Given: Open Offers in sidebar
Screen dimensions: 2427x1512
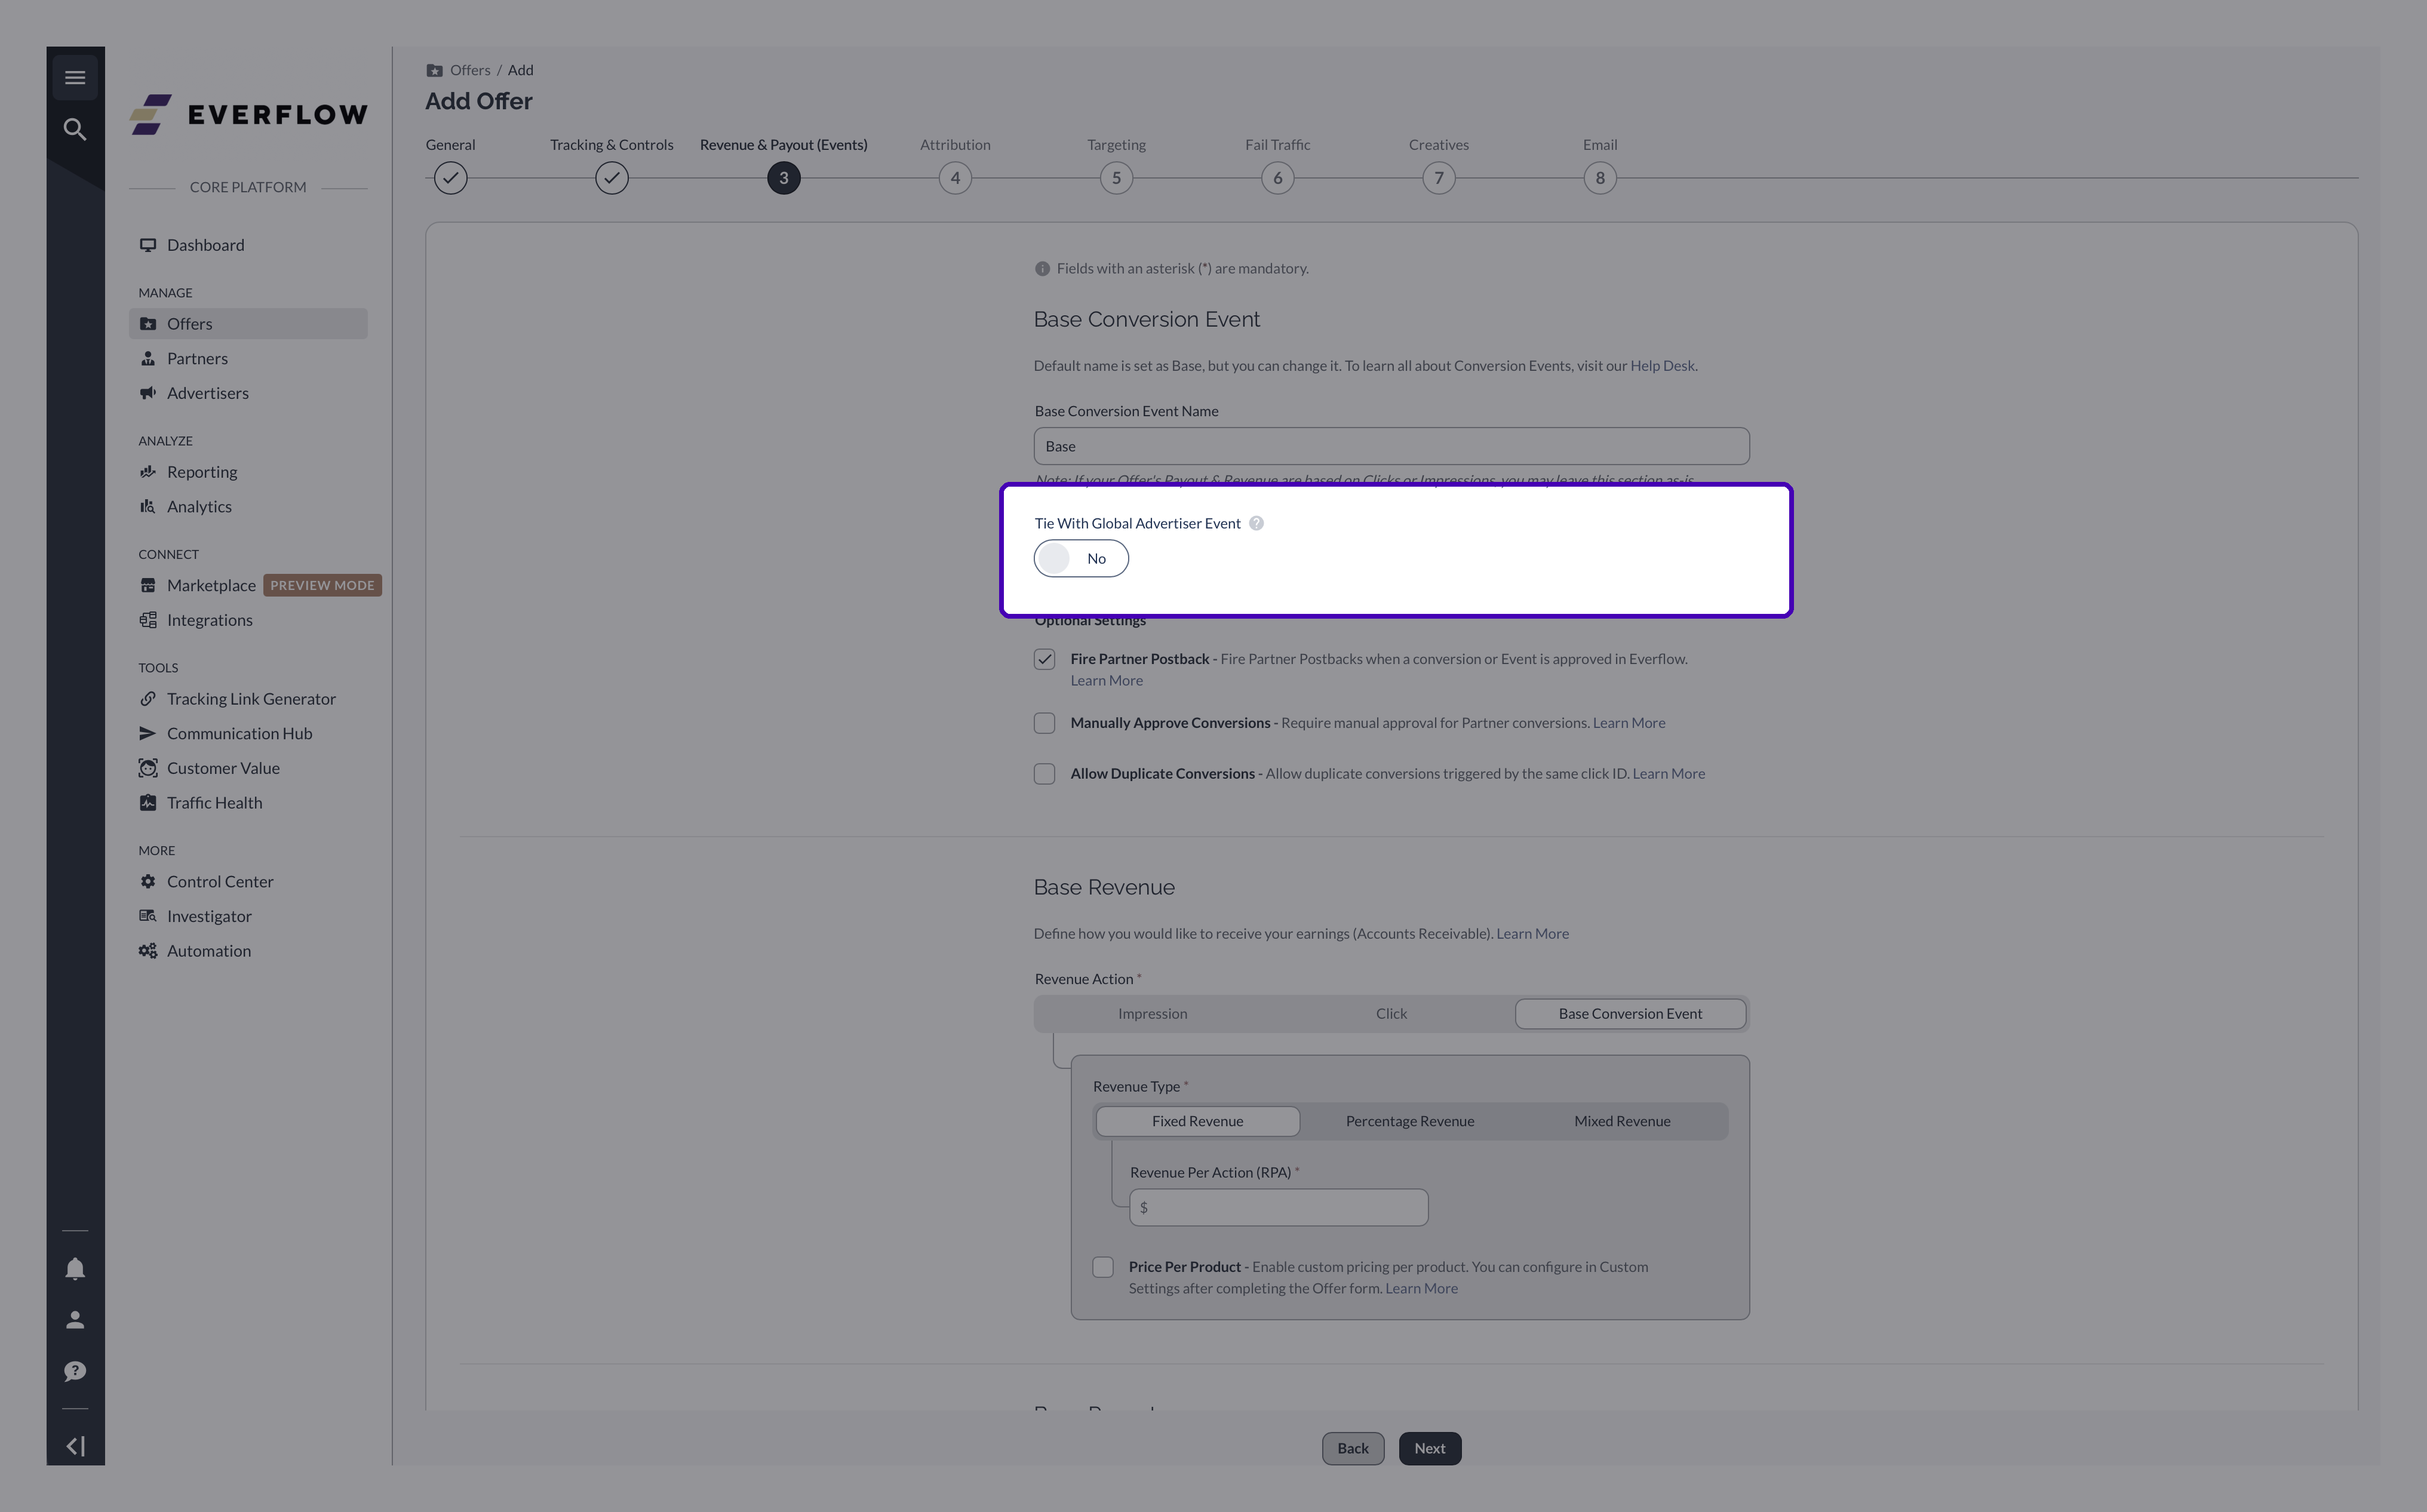Looking at the screenshot, I should (x=248, y=323).
